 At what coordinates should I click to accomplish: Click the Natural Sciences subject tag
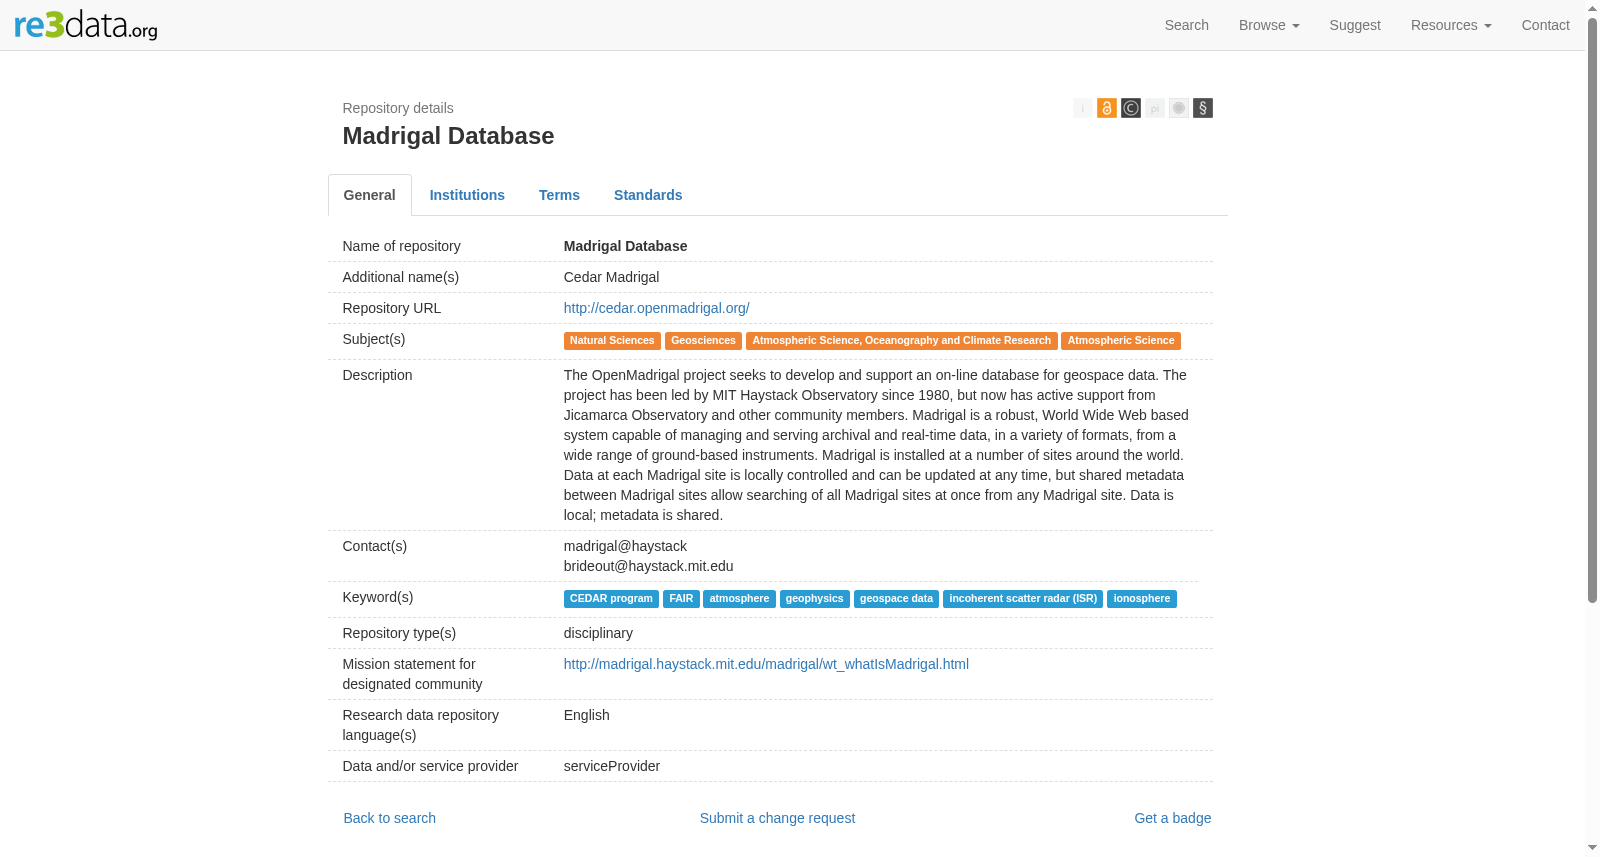[612, 341]
